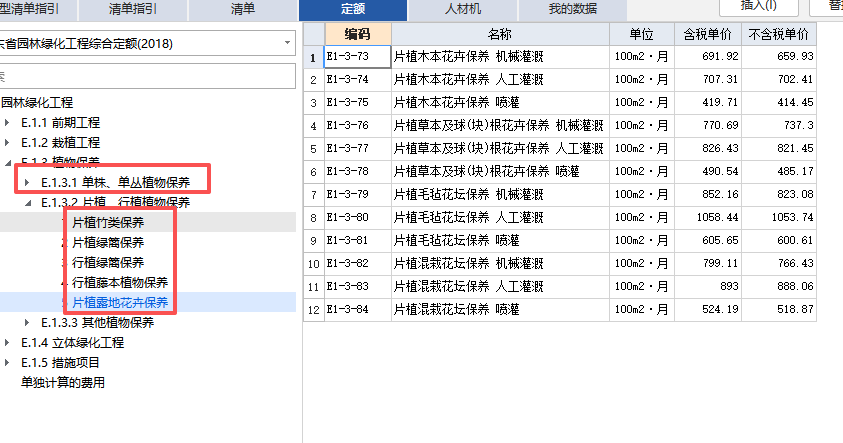Expand the E.1.4 立体绿化工程 node

coord(7,342)
